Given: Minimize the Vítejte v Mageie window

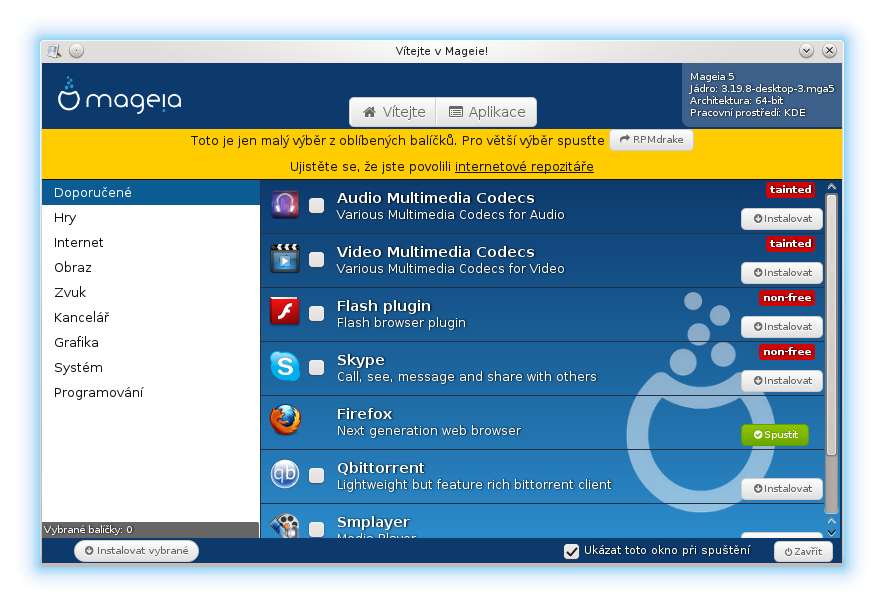Looking at the screenshot, I should [806, 51].
